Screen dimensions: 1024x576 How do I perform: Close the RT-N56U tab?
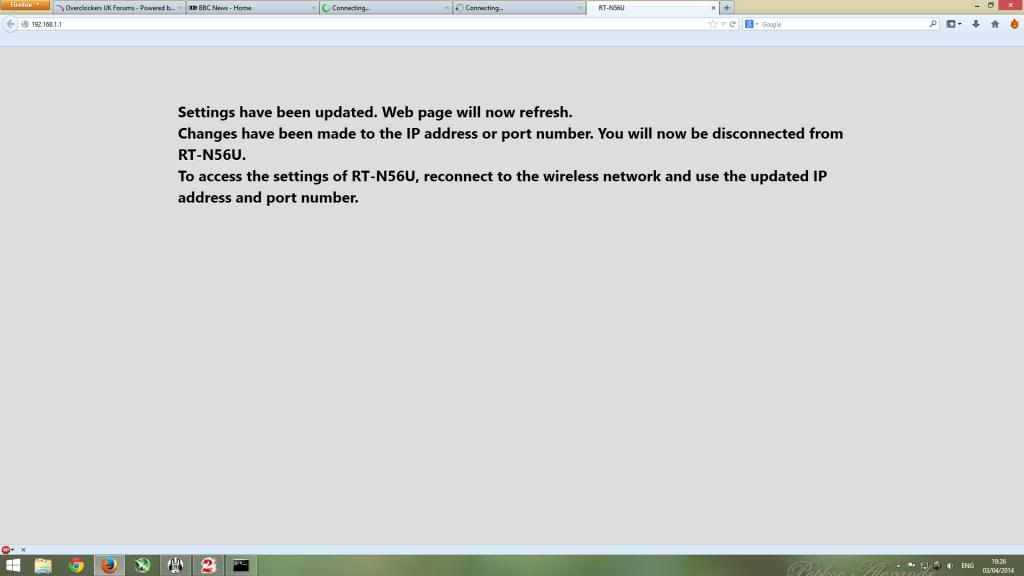(x=713, y=8)
